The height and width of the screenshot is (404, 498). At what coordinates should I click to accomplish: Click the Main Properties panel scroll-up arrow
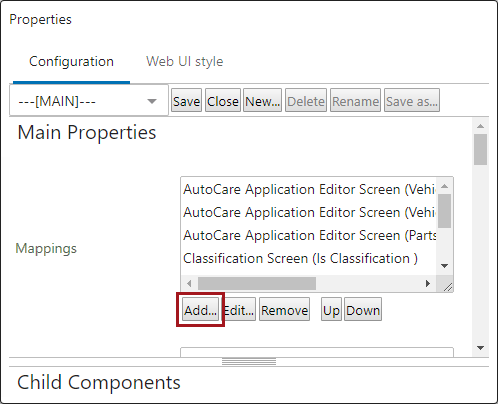(480, 126)
